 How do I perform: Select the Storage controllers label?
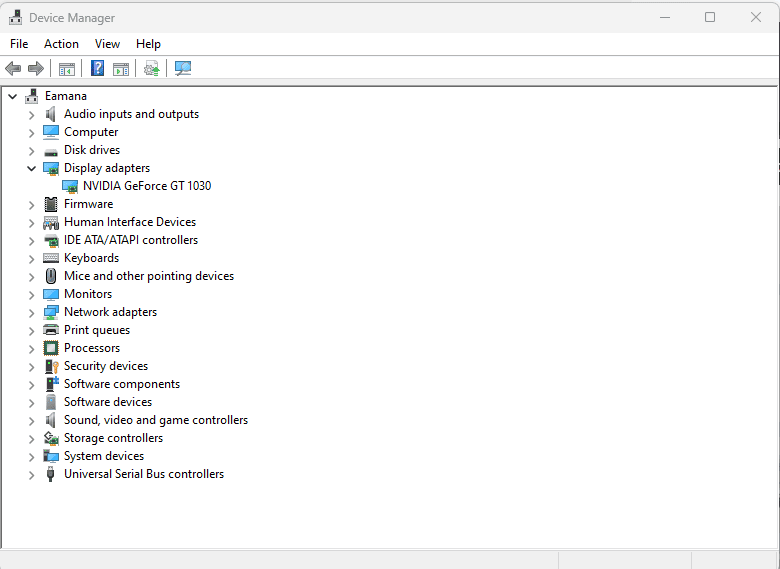(113, 438)
